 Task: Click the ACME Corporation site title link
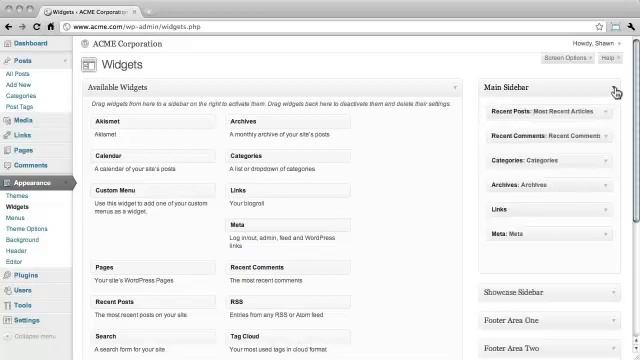click(x=127, y=44)
